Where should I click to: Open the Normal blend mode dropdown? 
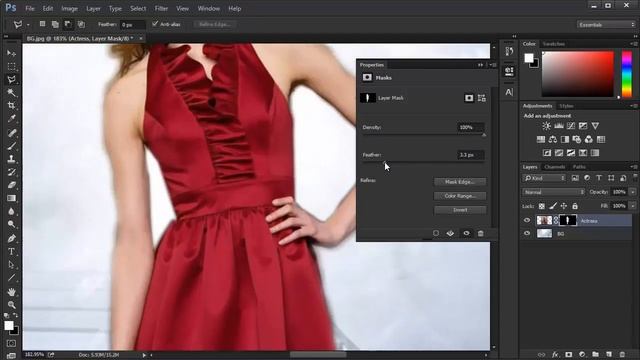pos(553,192)
